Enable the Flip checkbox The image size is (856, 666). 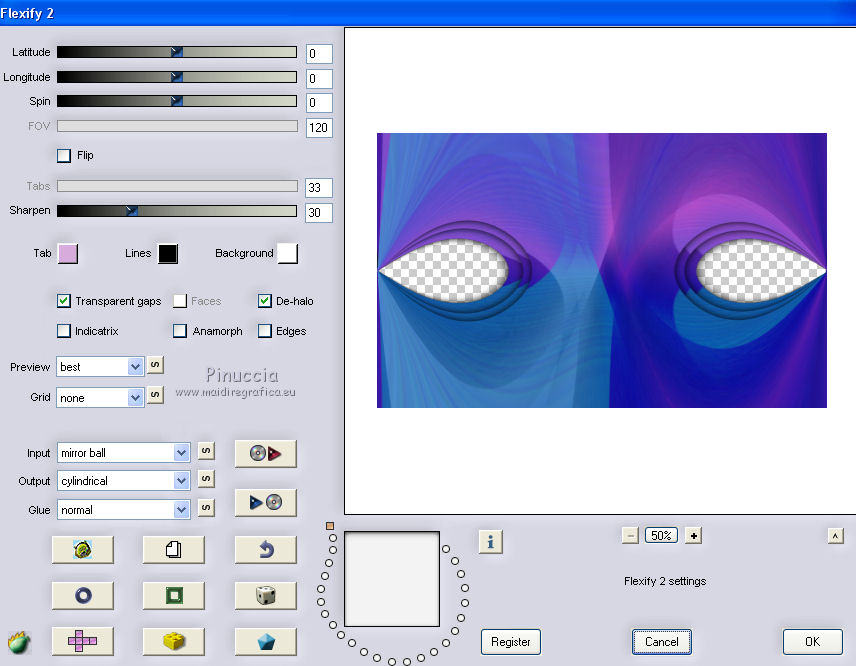[x=64, y=156]
